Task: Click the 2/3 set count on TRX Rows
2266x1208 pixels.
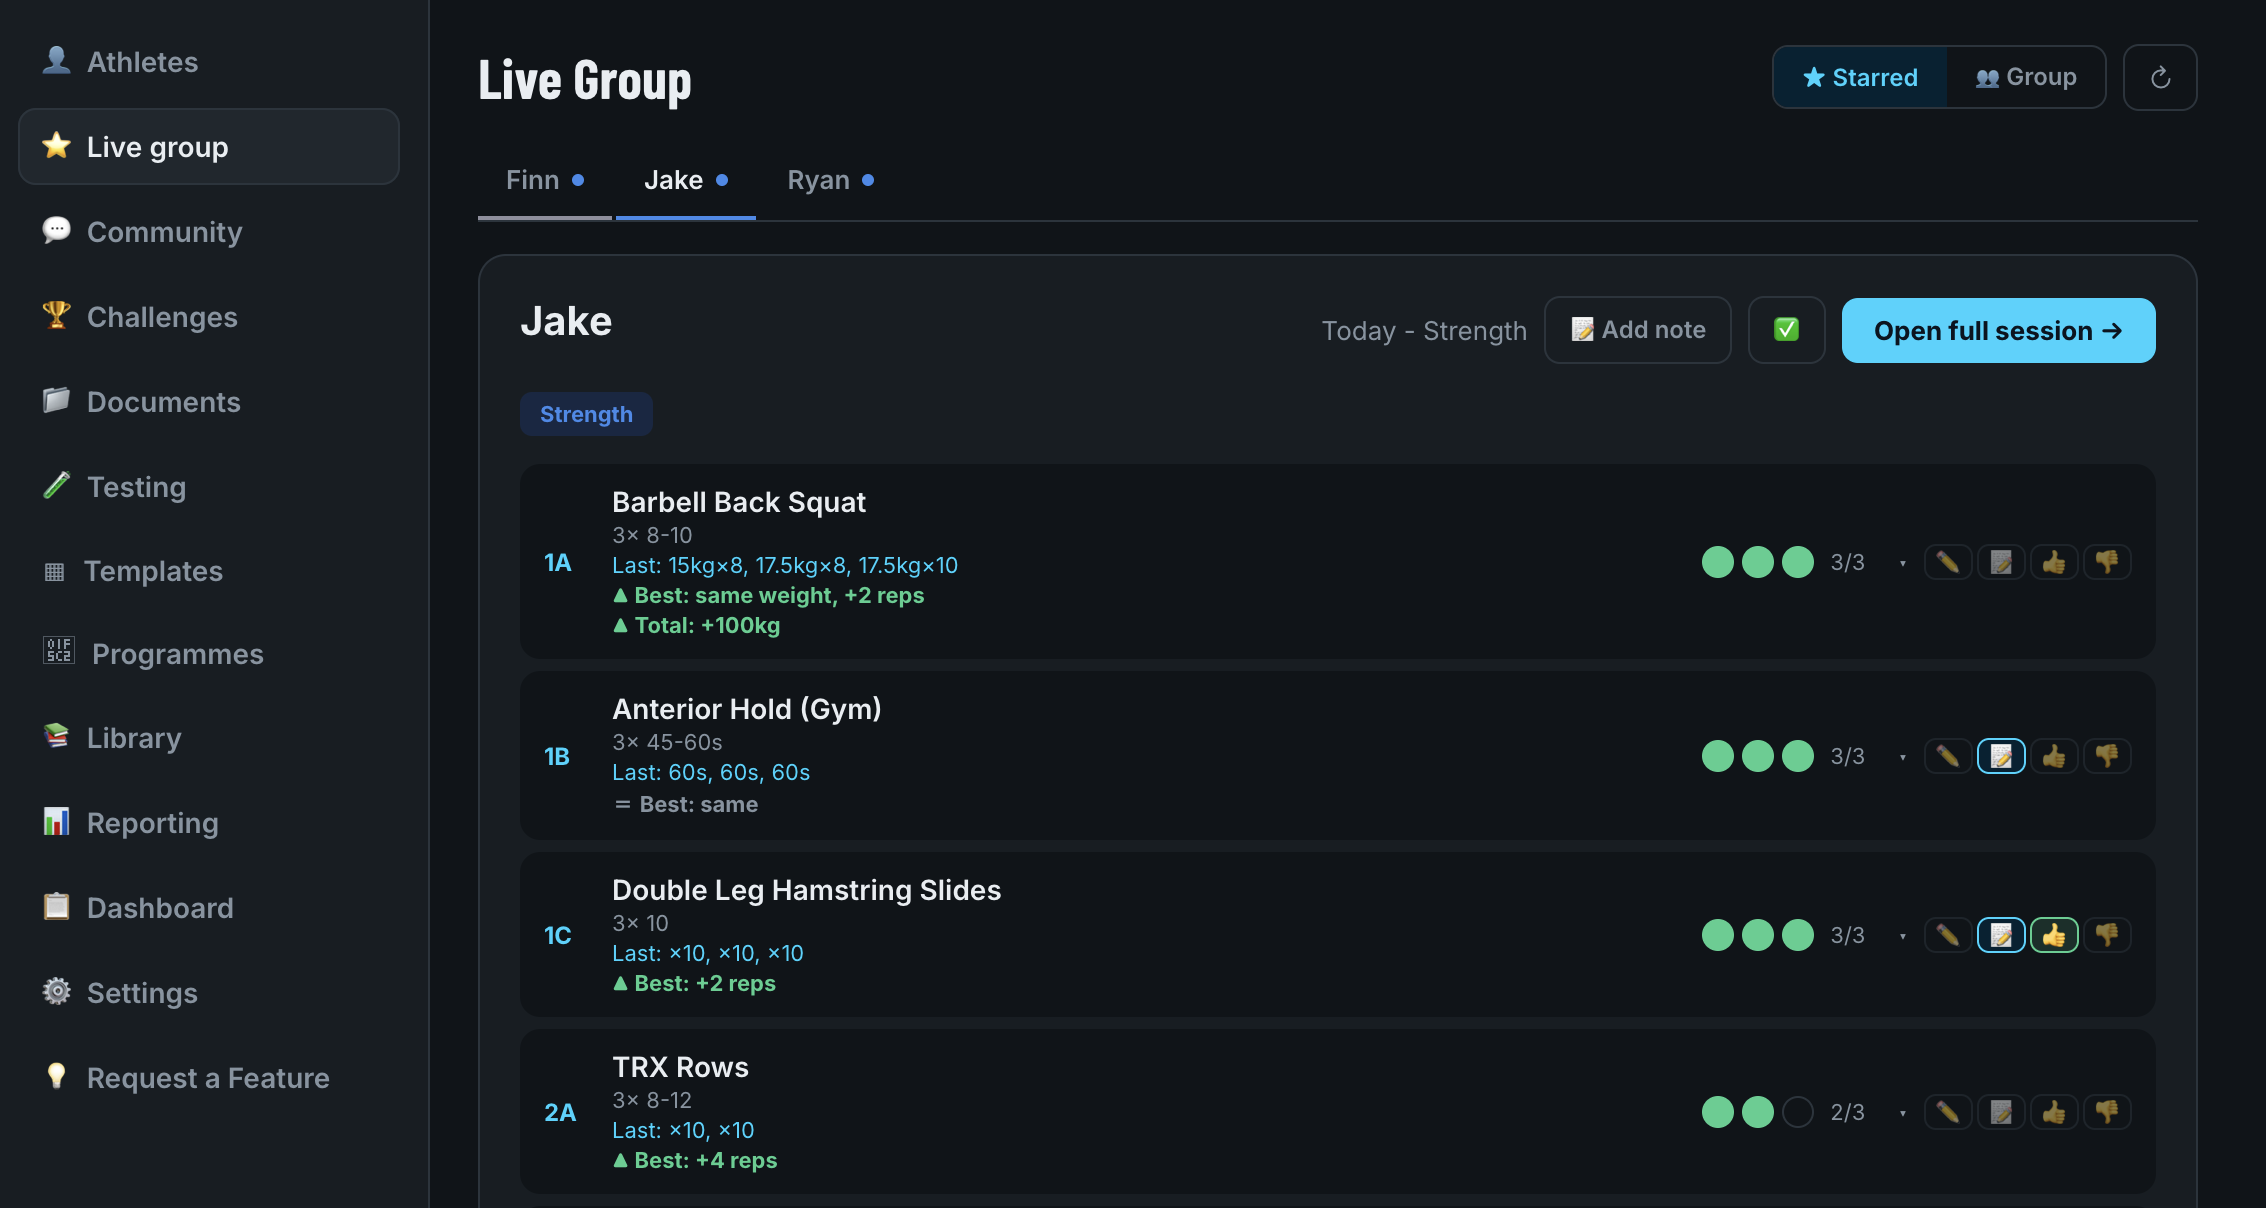Action: click(1848, 1112)
